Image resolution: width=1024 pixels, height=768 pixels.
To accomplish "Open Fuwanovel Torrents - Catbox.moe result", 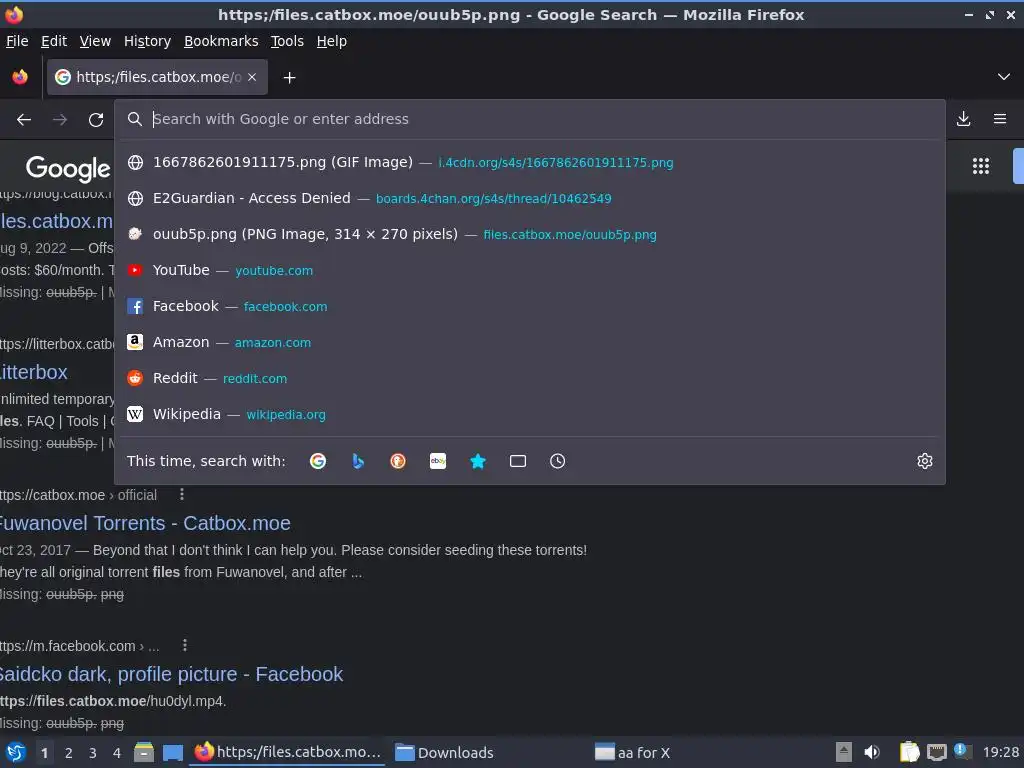I will click(144, 523).
